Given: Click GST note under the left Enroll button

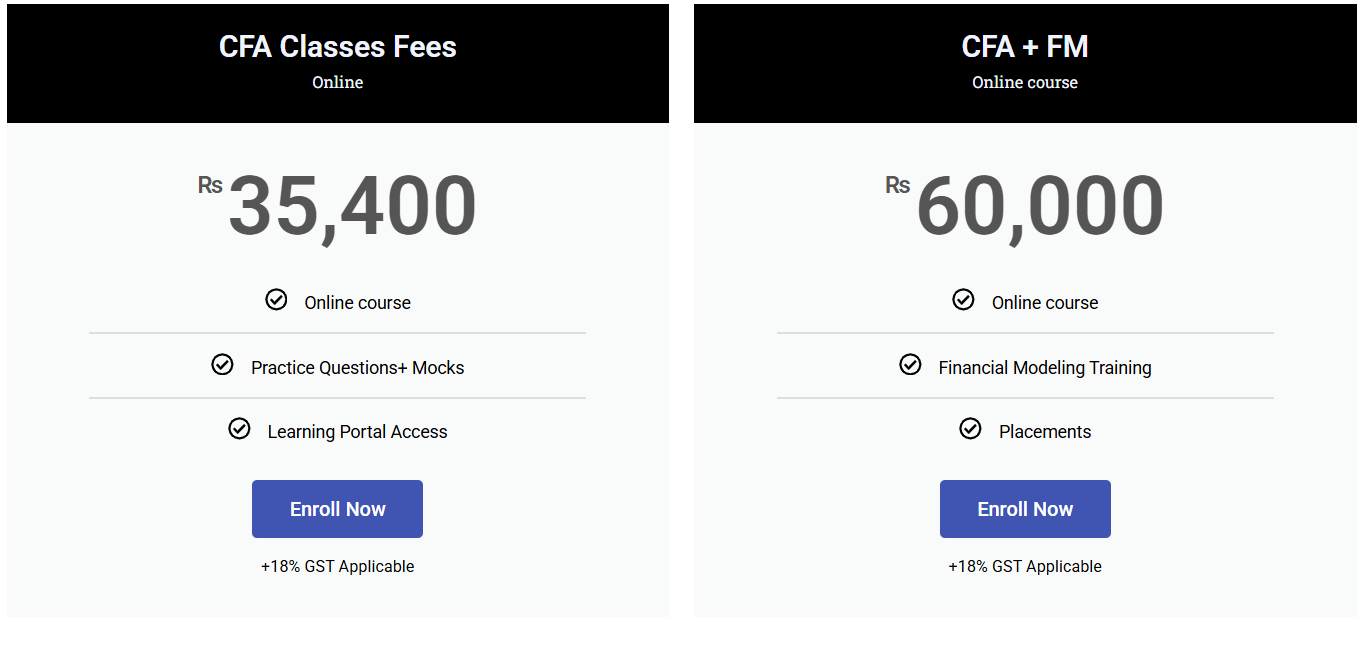Looking at the screenshot, I should tap(338, 566).
